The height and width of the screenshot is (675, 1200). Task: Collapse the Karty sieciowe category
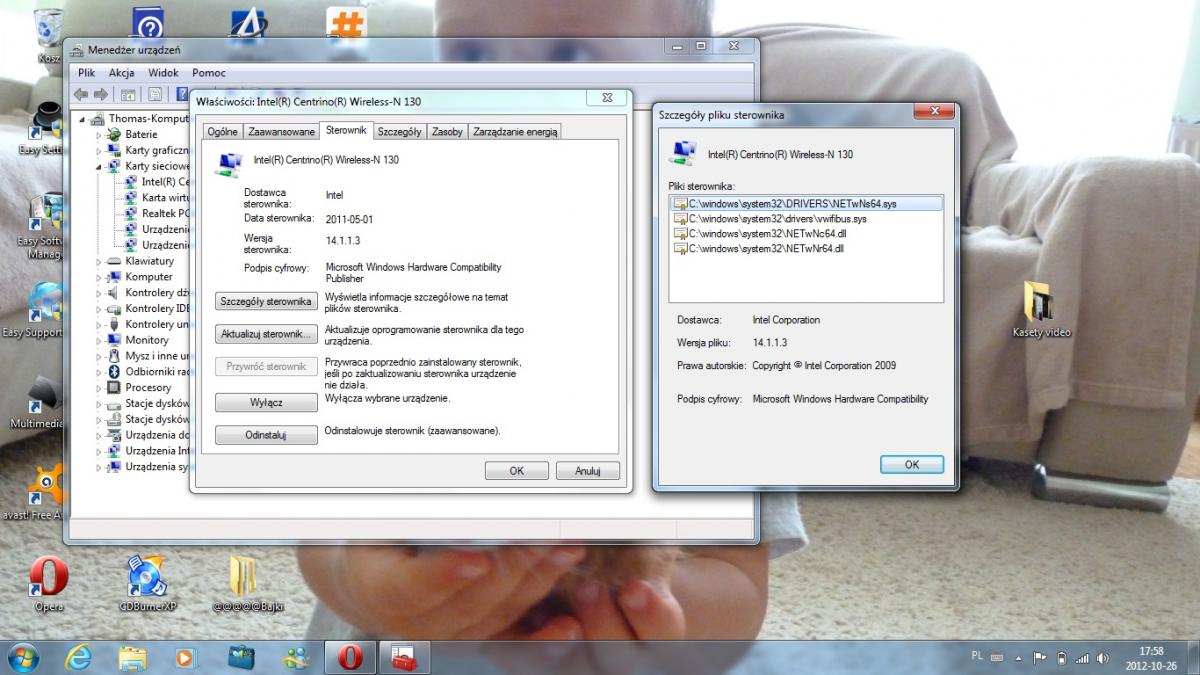point(99,167)
